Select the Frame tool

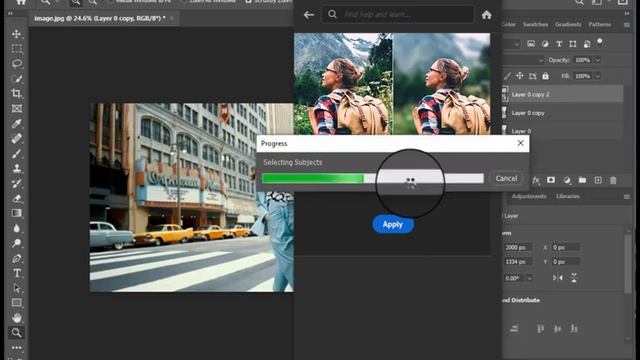[17, 109]
